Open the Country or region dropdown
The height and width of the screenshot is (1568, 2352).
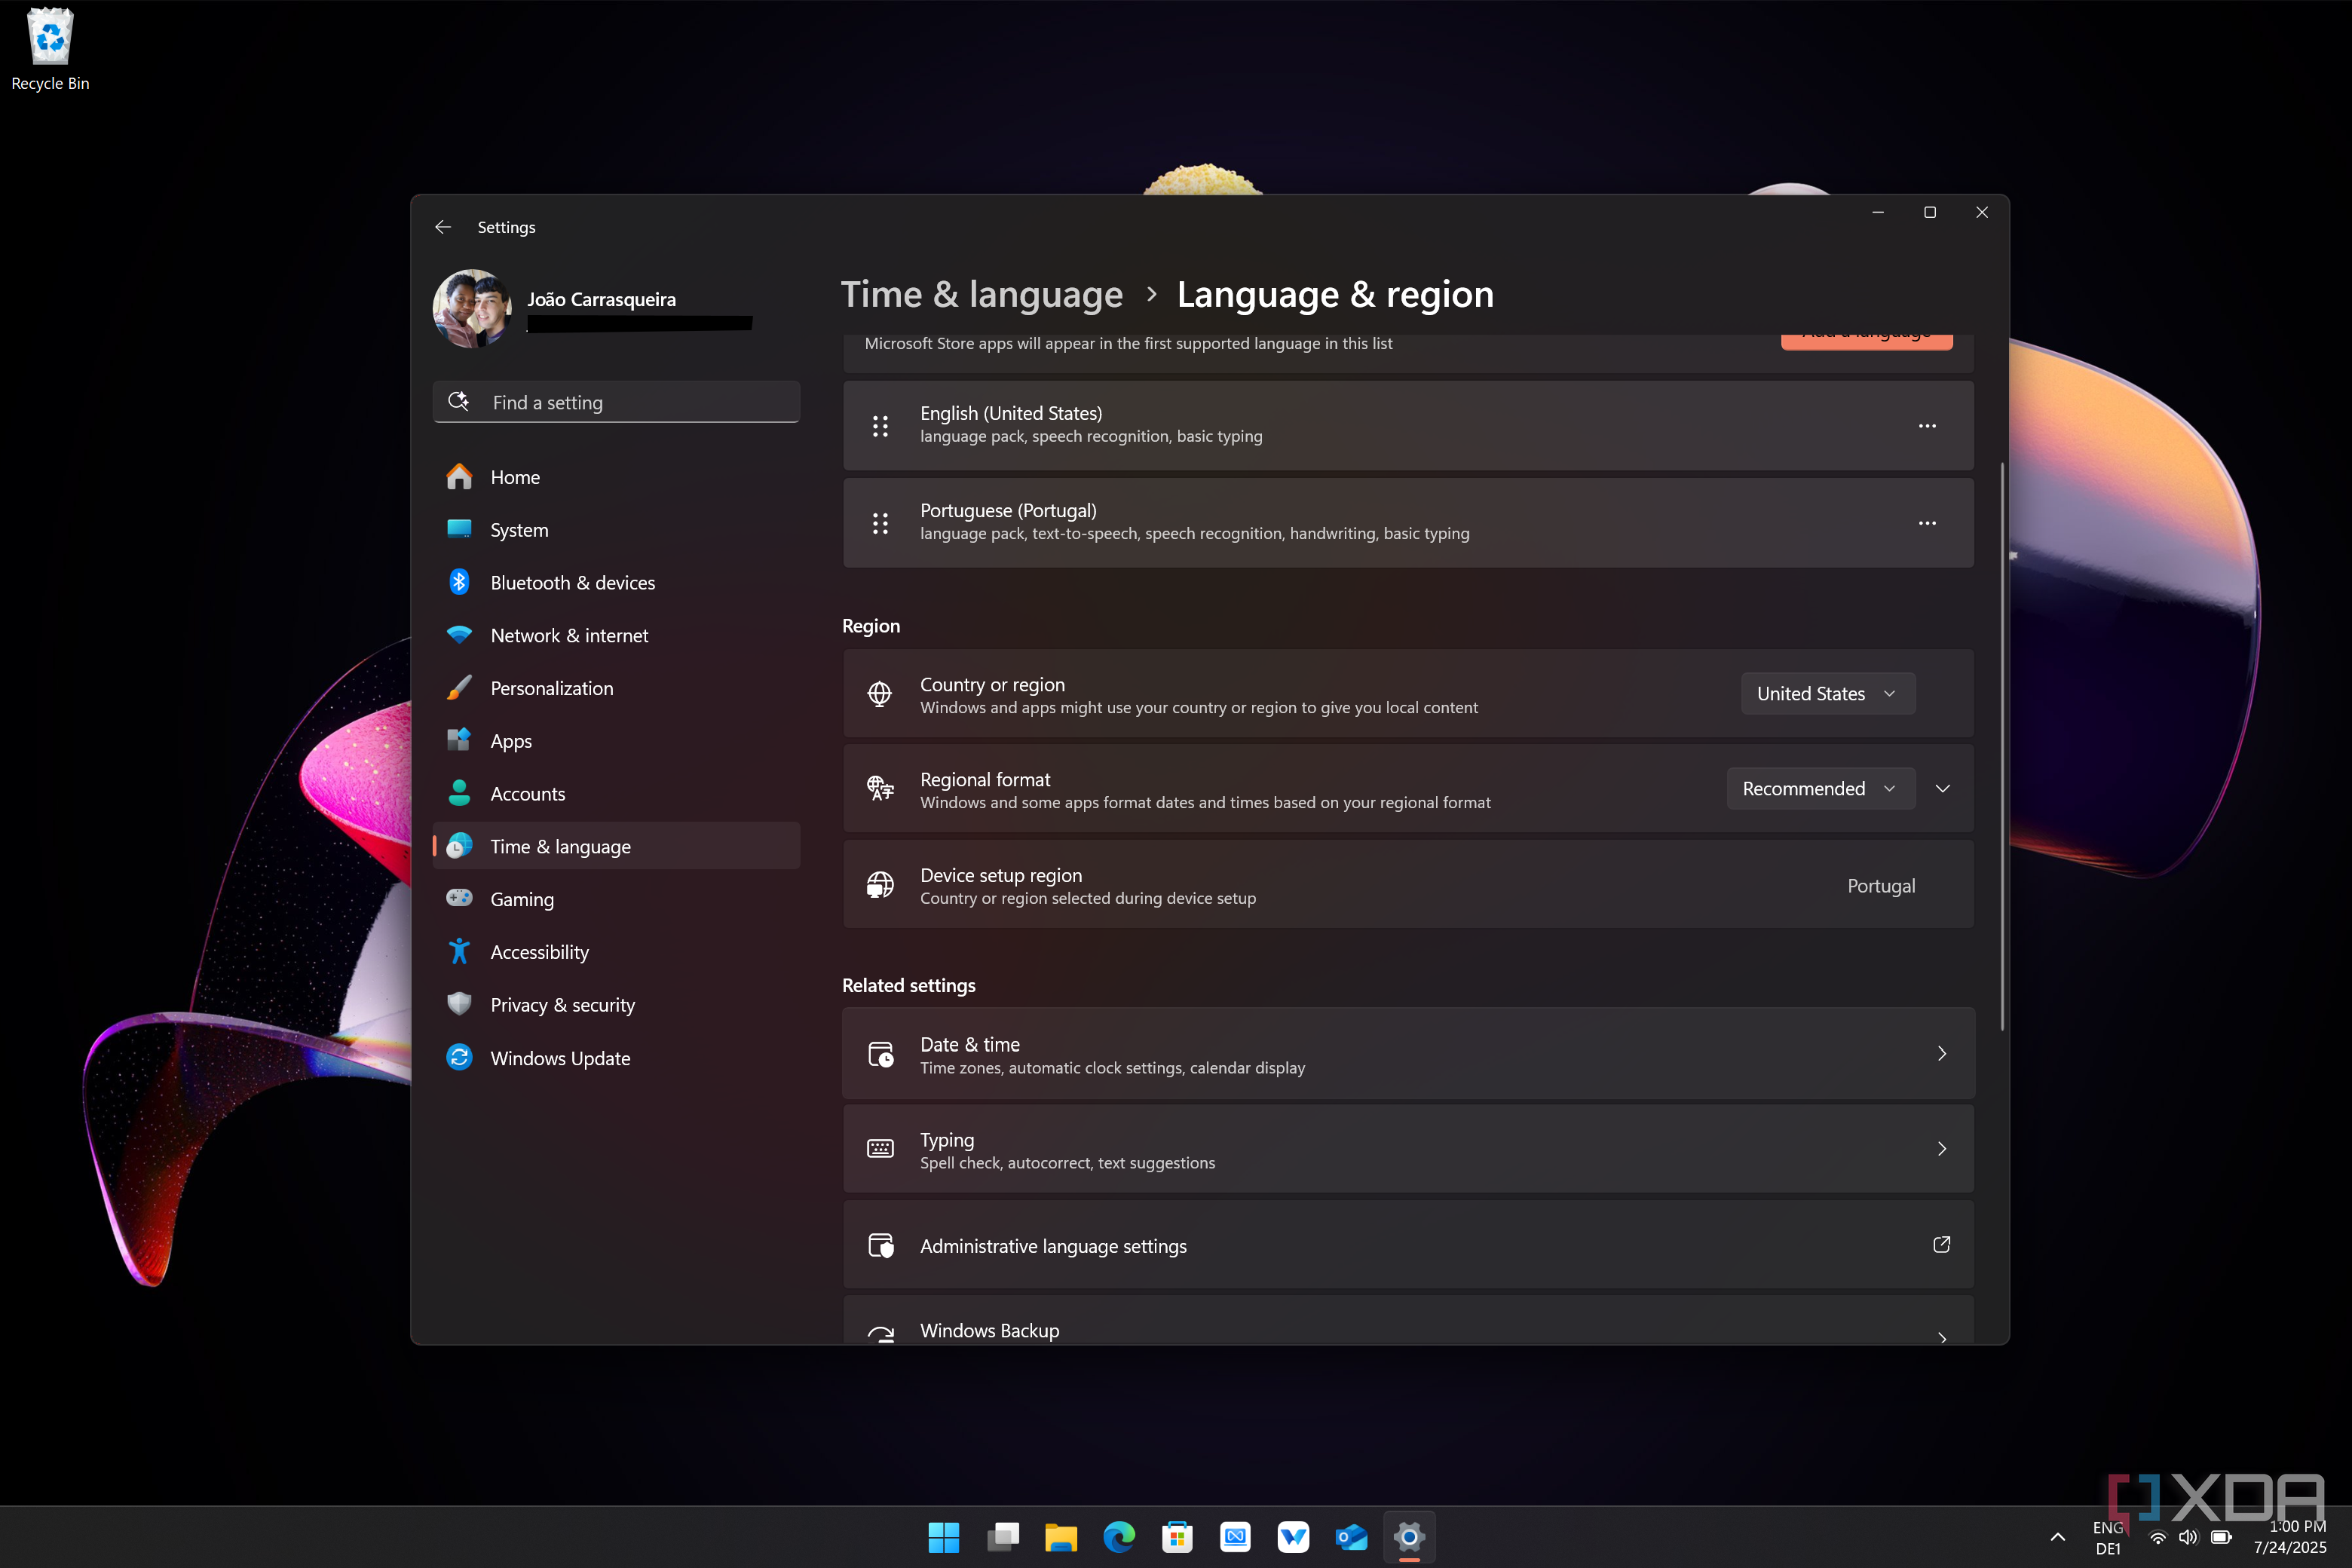coord(1827,693)
